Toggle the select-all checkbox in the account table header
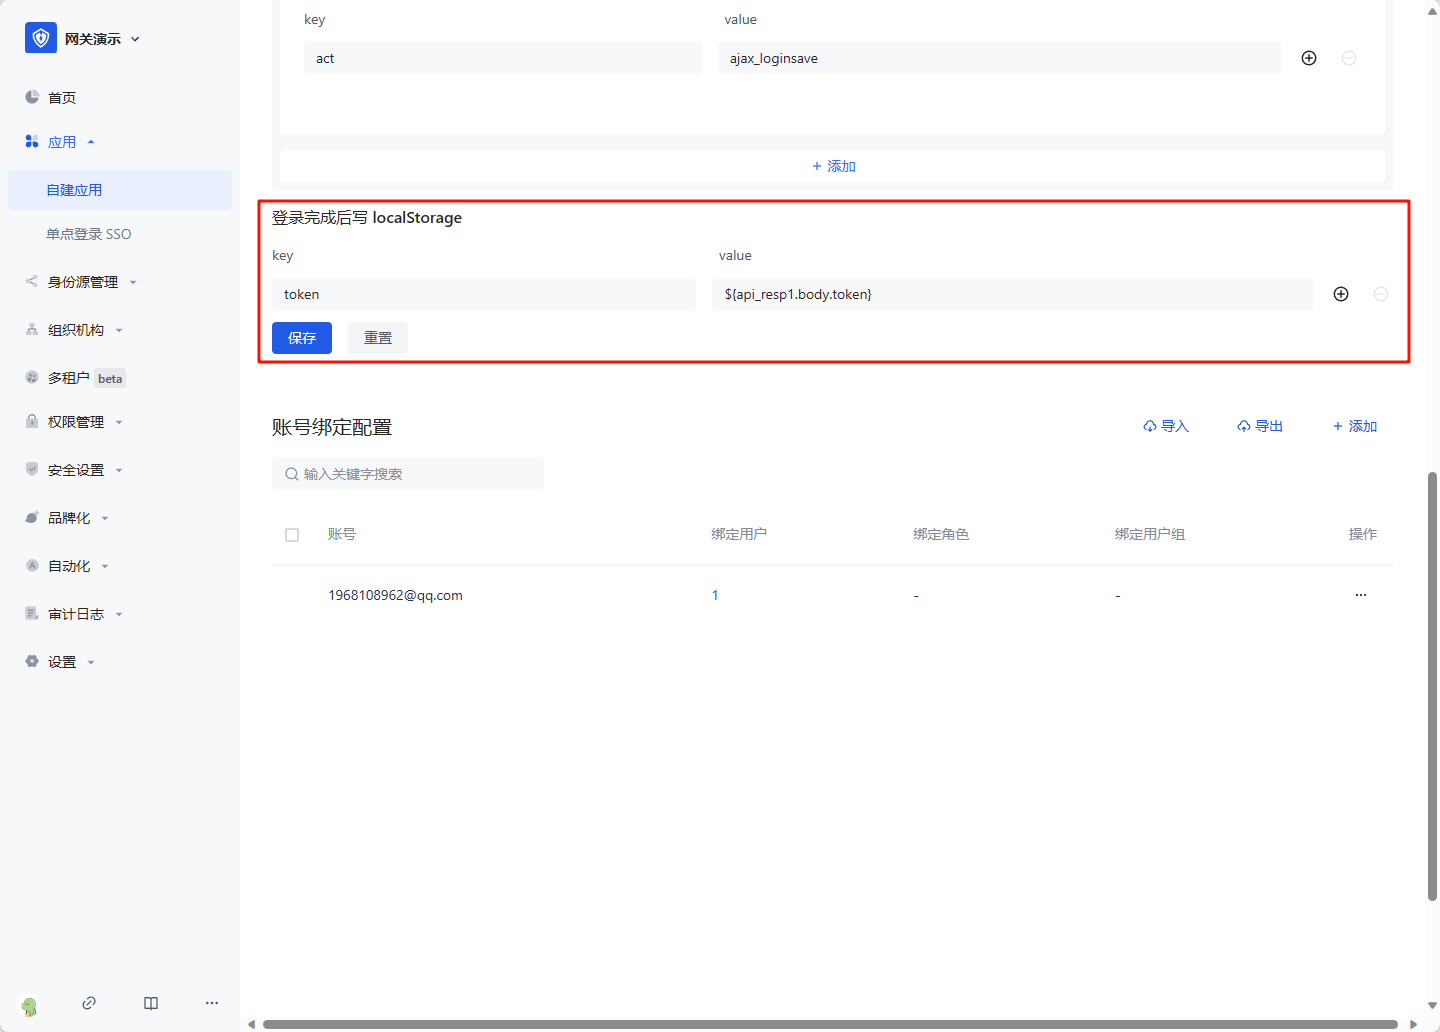Viewport: 1440px width, 1032px height. [292, 535]
